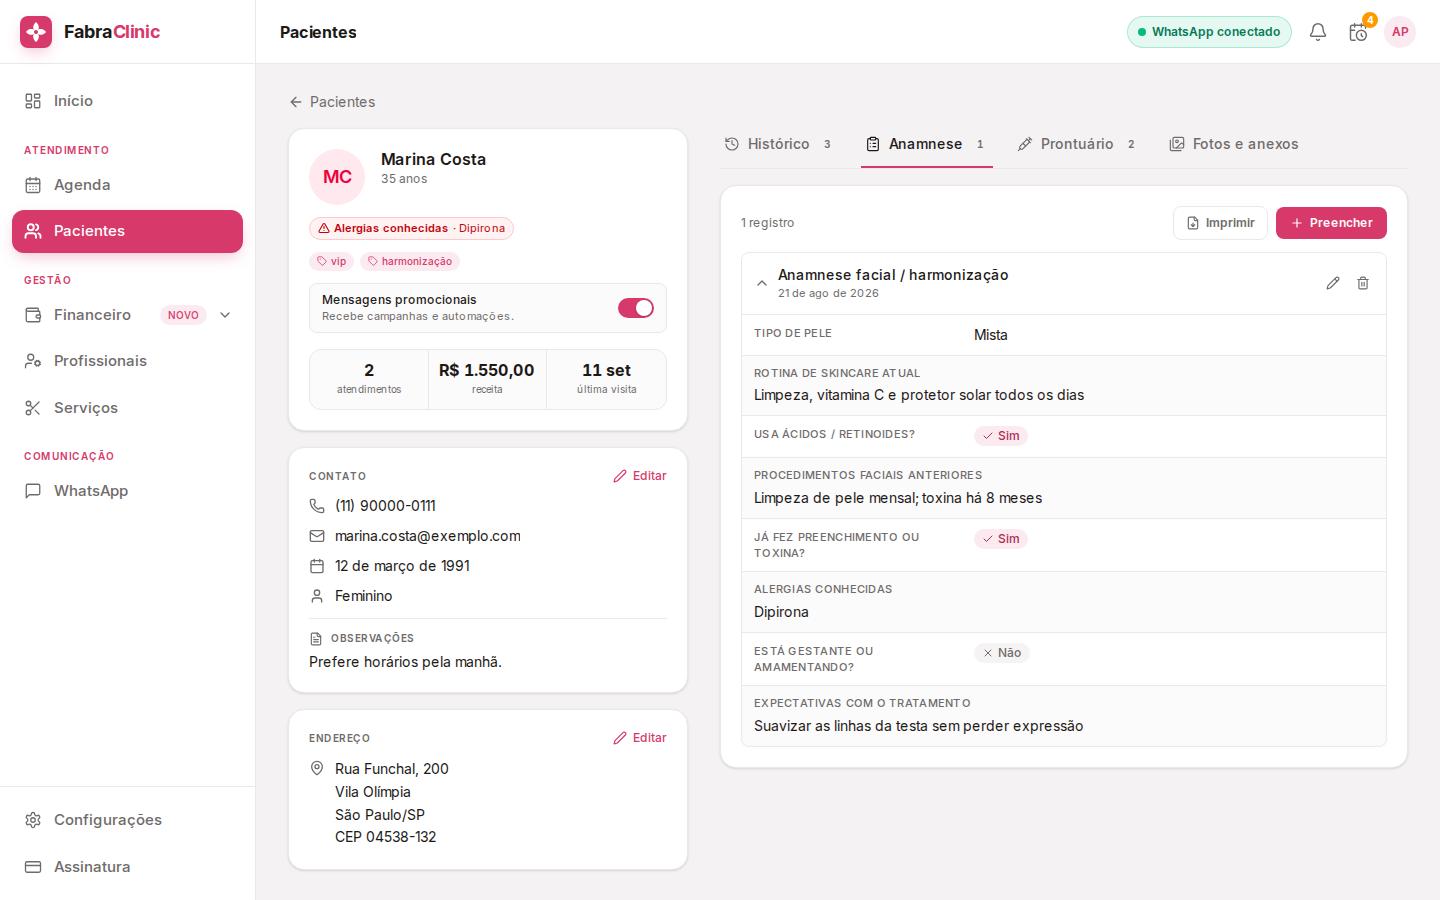Disable the Mensagens promocionais toggle

coord(636,308)
